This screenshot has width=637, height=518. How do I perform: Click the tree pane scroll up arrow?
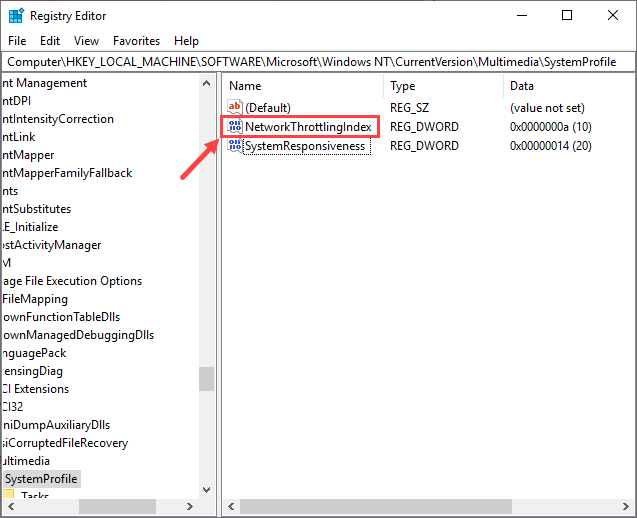[x=206, y=83]
